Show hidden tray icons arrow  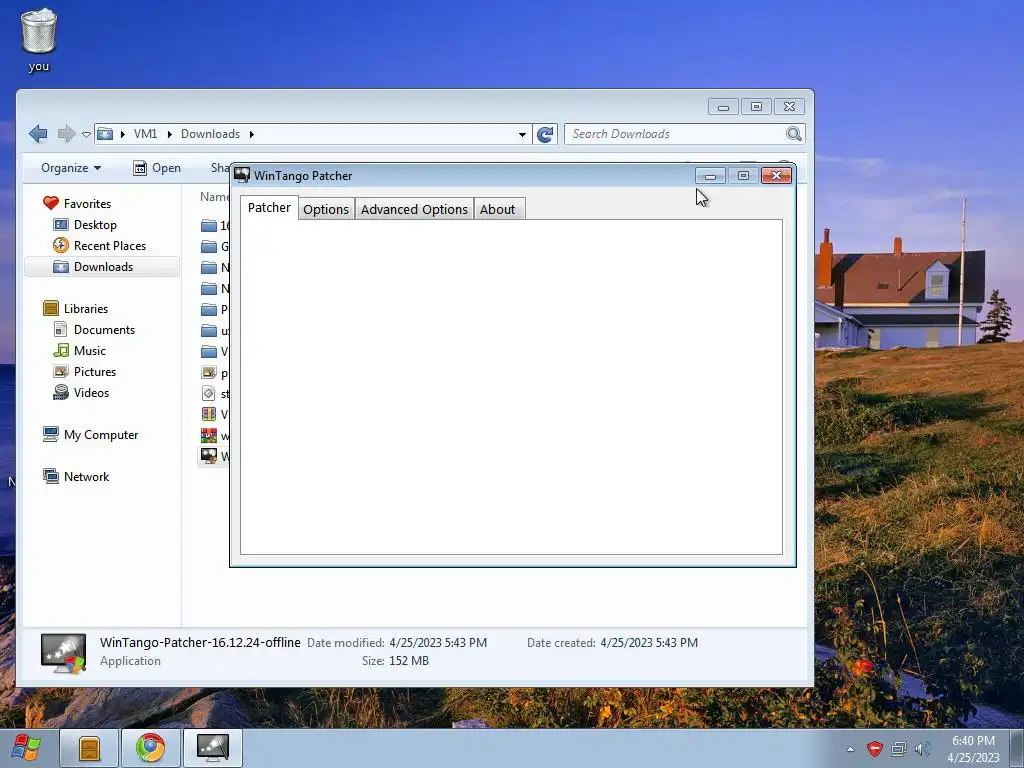(x=850, y=749)
